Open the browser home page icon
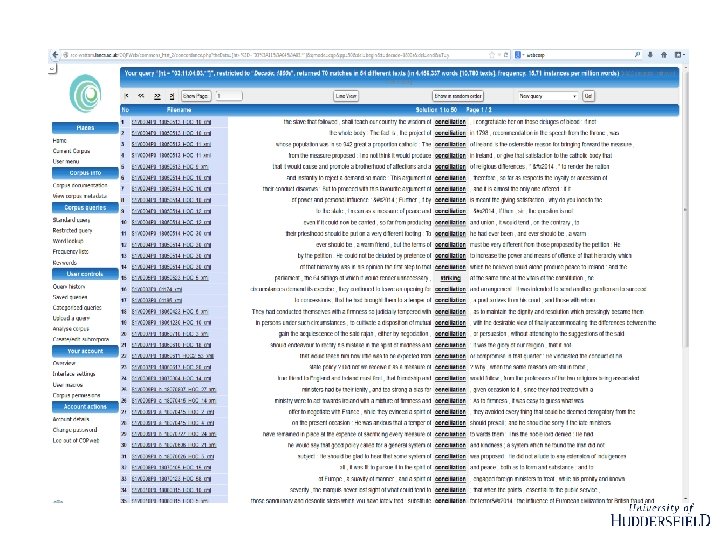 click(x=664, y=55)
